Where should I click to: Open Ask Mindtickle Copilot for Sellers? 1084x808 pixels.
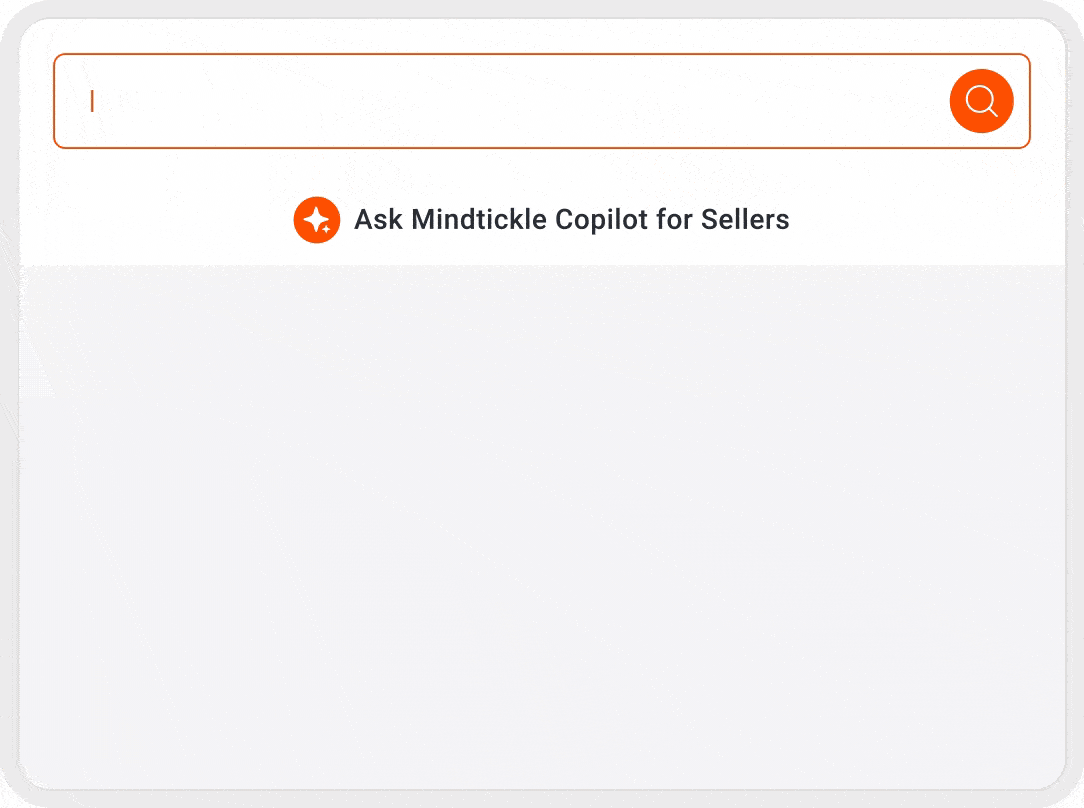(x=571, y=220)
